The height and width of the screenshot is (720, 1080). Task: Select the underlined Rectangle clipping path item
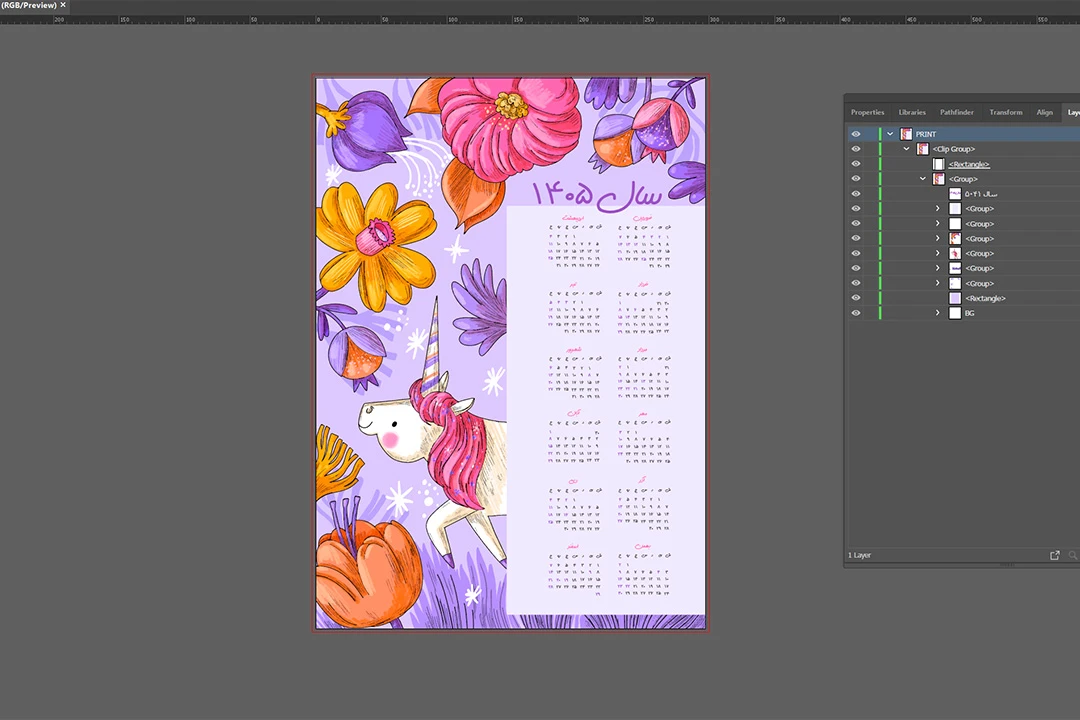(969, 164)
